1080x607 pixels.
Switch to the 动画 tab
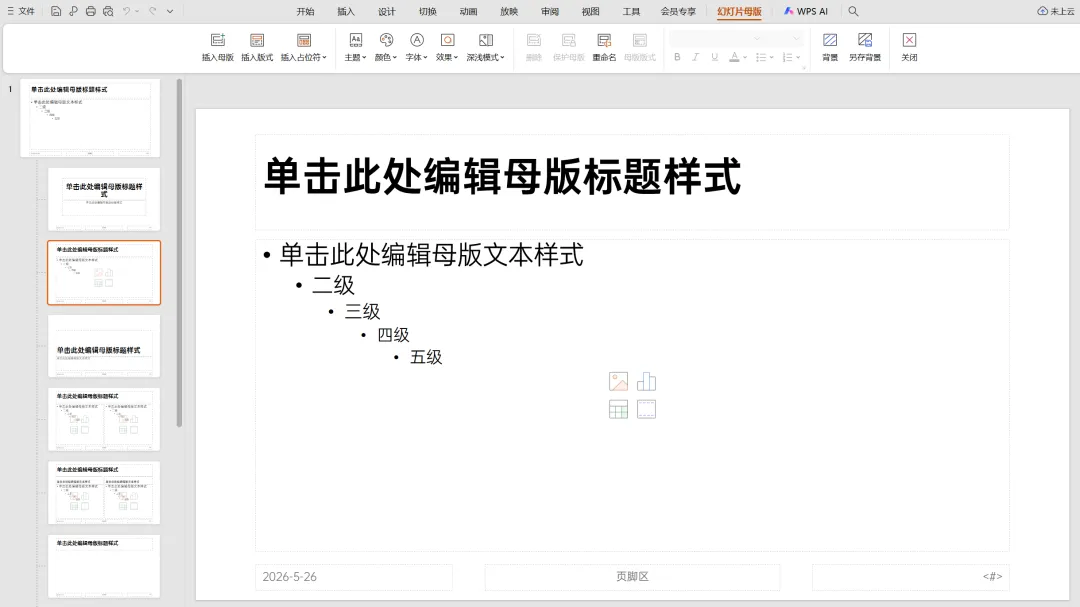(468, 12)
